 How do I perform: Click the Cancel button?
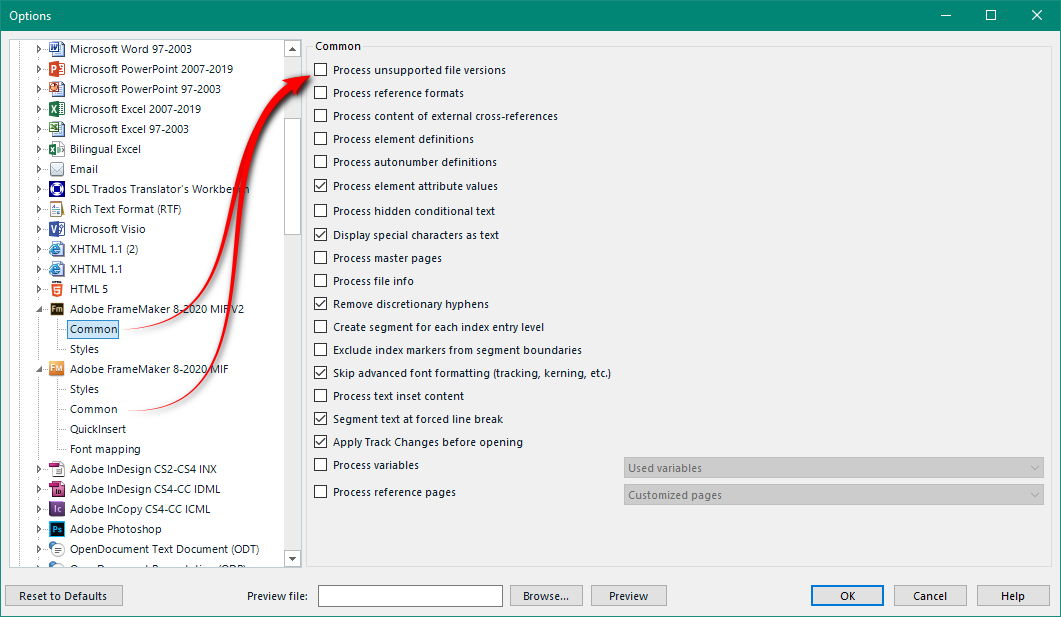click(x=930, y=596)
